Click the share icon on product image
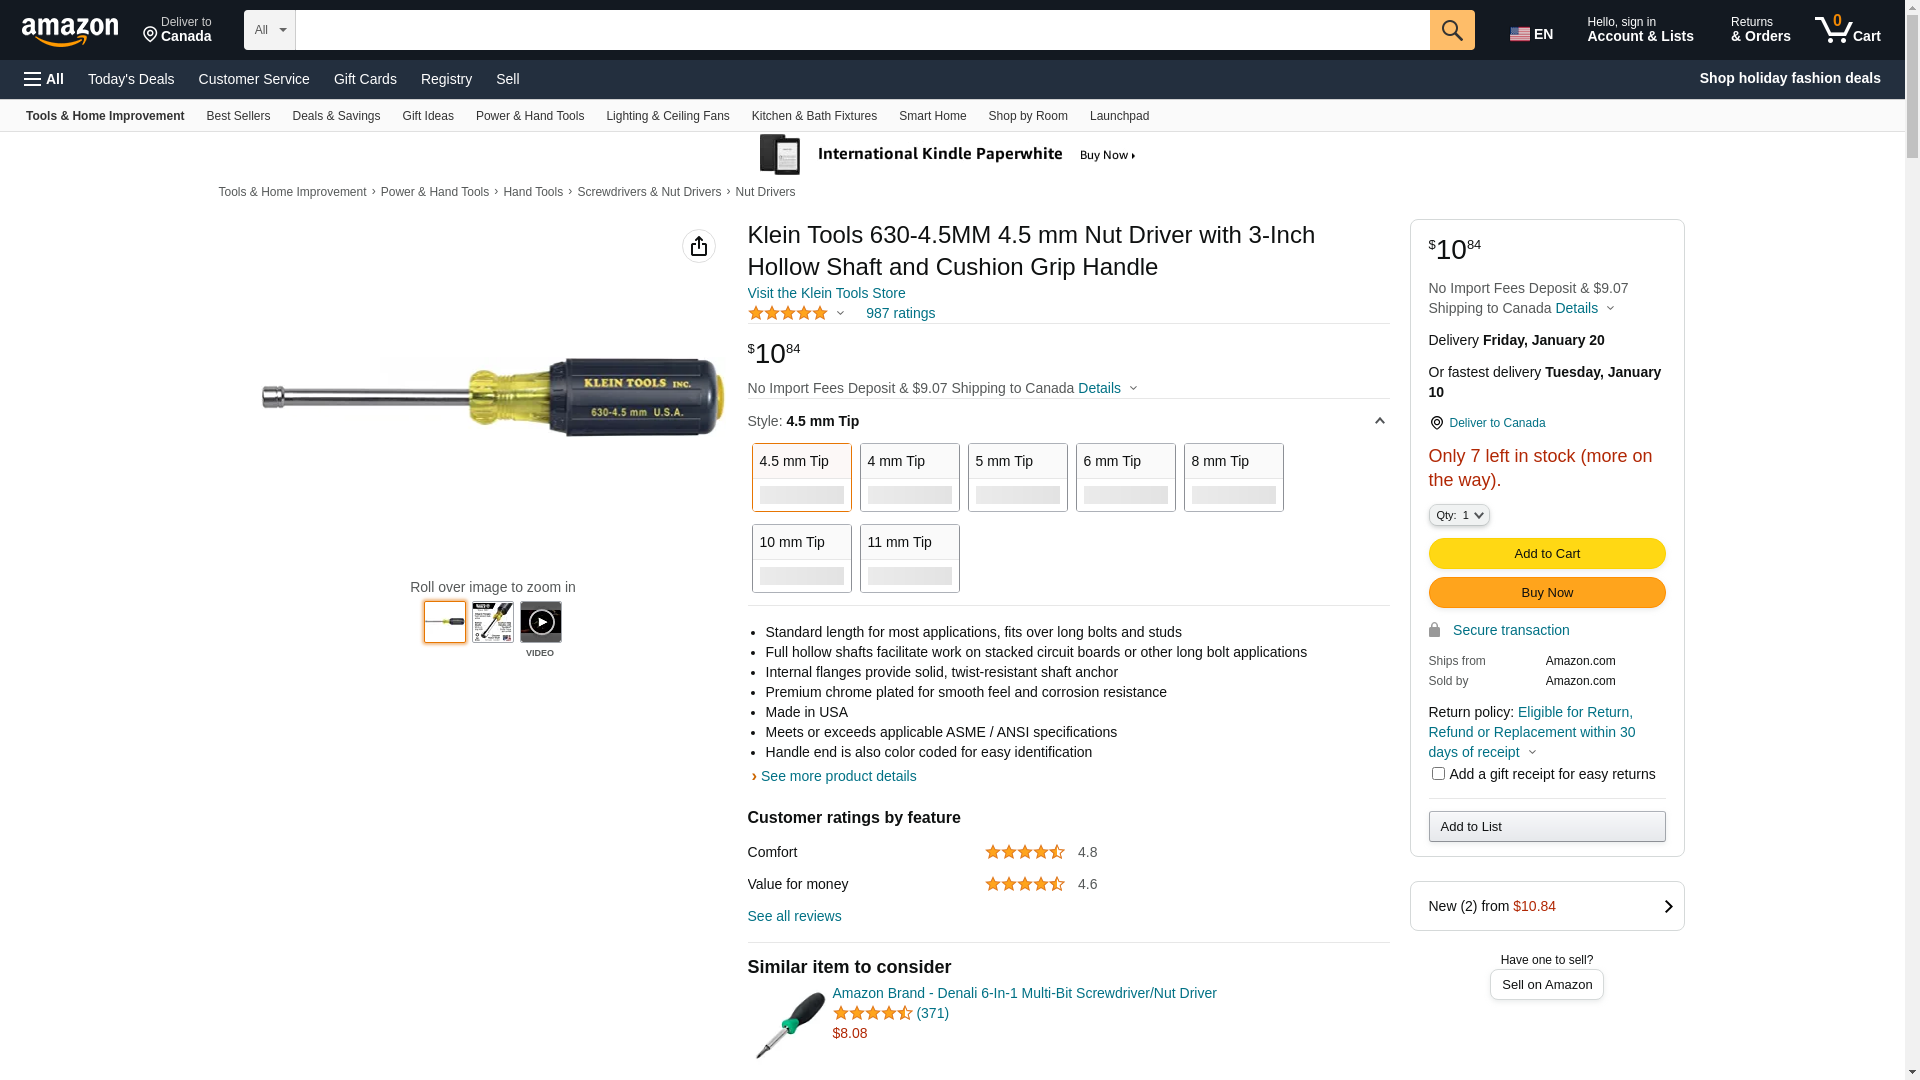The width and height of the screenshot is (1920, 1080). coord(698,246)
